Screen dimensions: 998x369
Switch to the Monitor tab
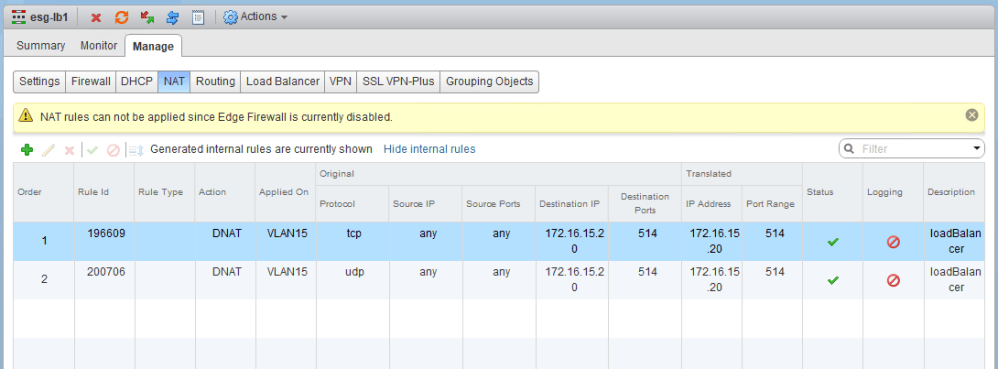pyautogui.click(x=99, y=46)
